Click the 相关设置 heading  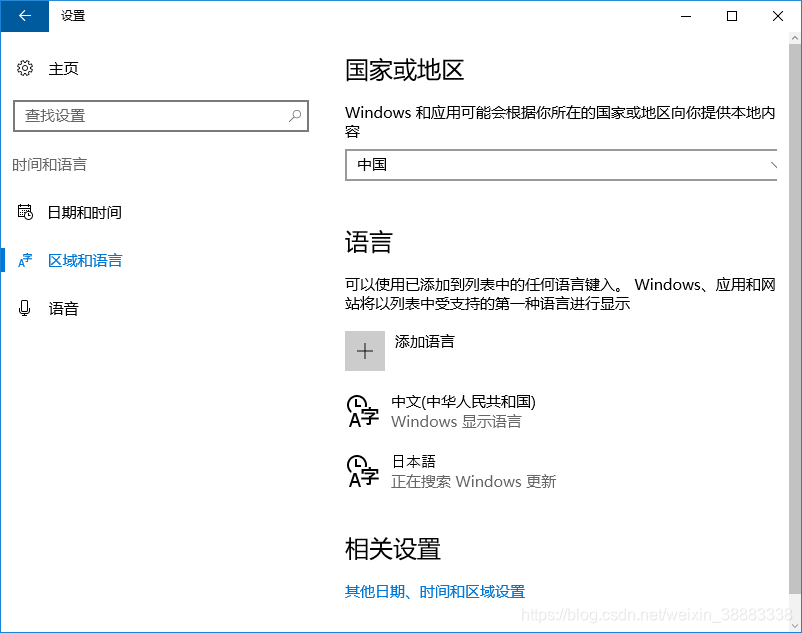point(393,549)
